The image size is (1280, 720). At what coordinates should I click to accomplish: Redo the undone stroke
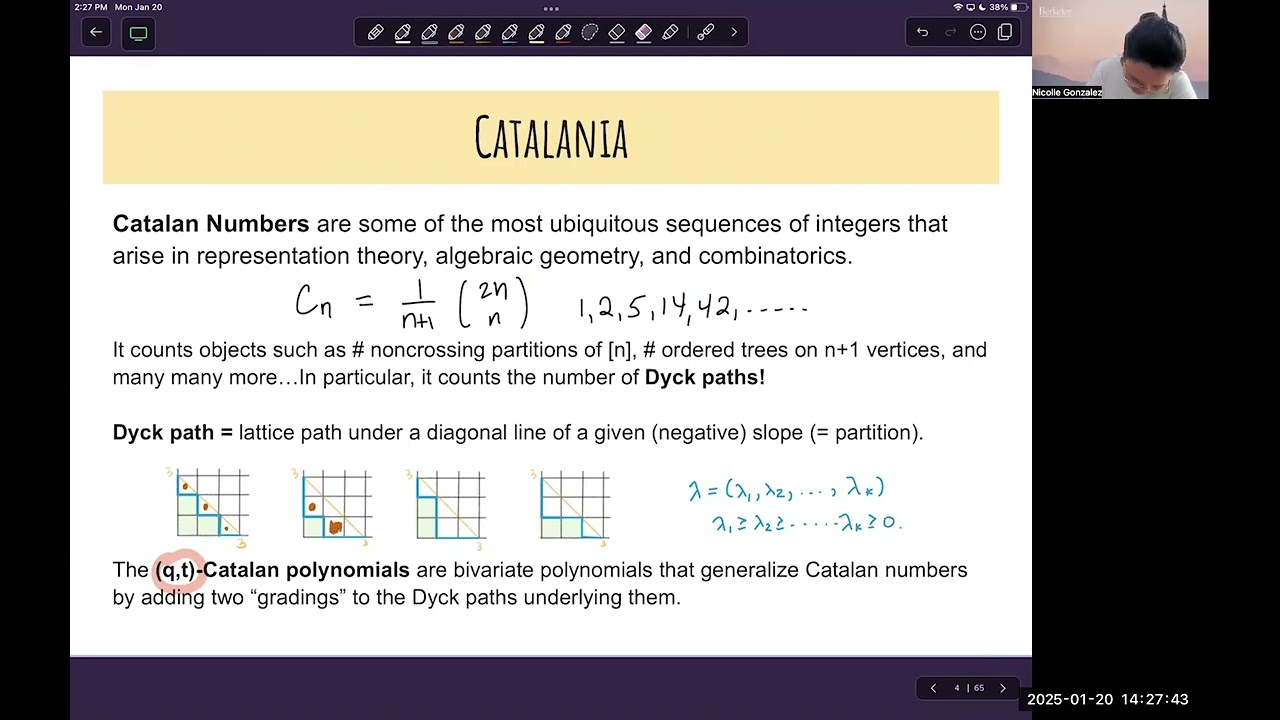pyautogui.click(x=950, y=33)
